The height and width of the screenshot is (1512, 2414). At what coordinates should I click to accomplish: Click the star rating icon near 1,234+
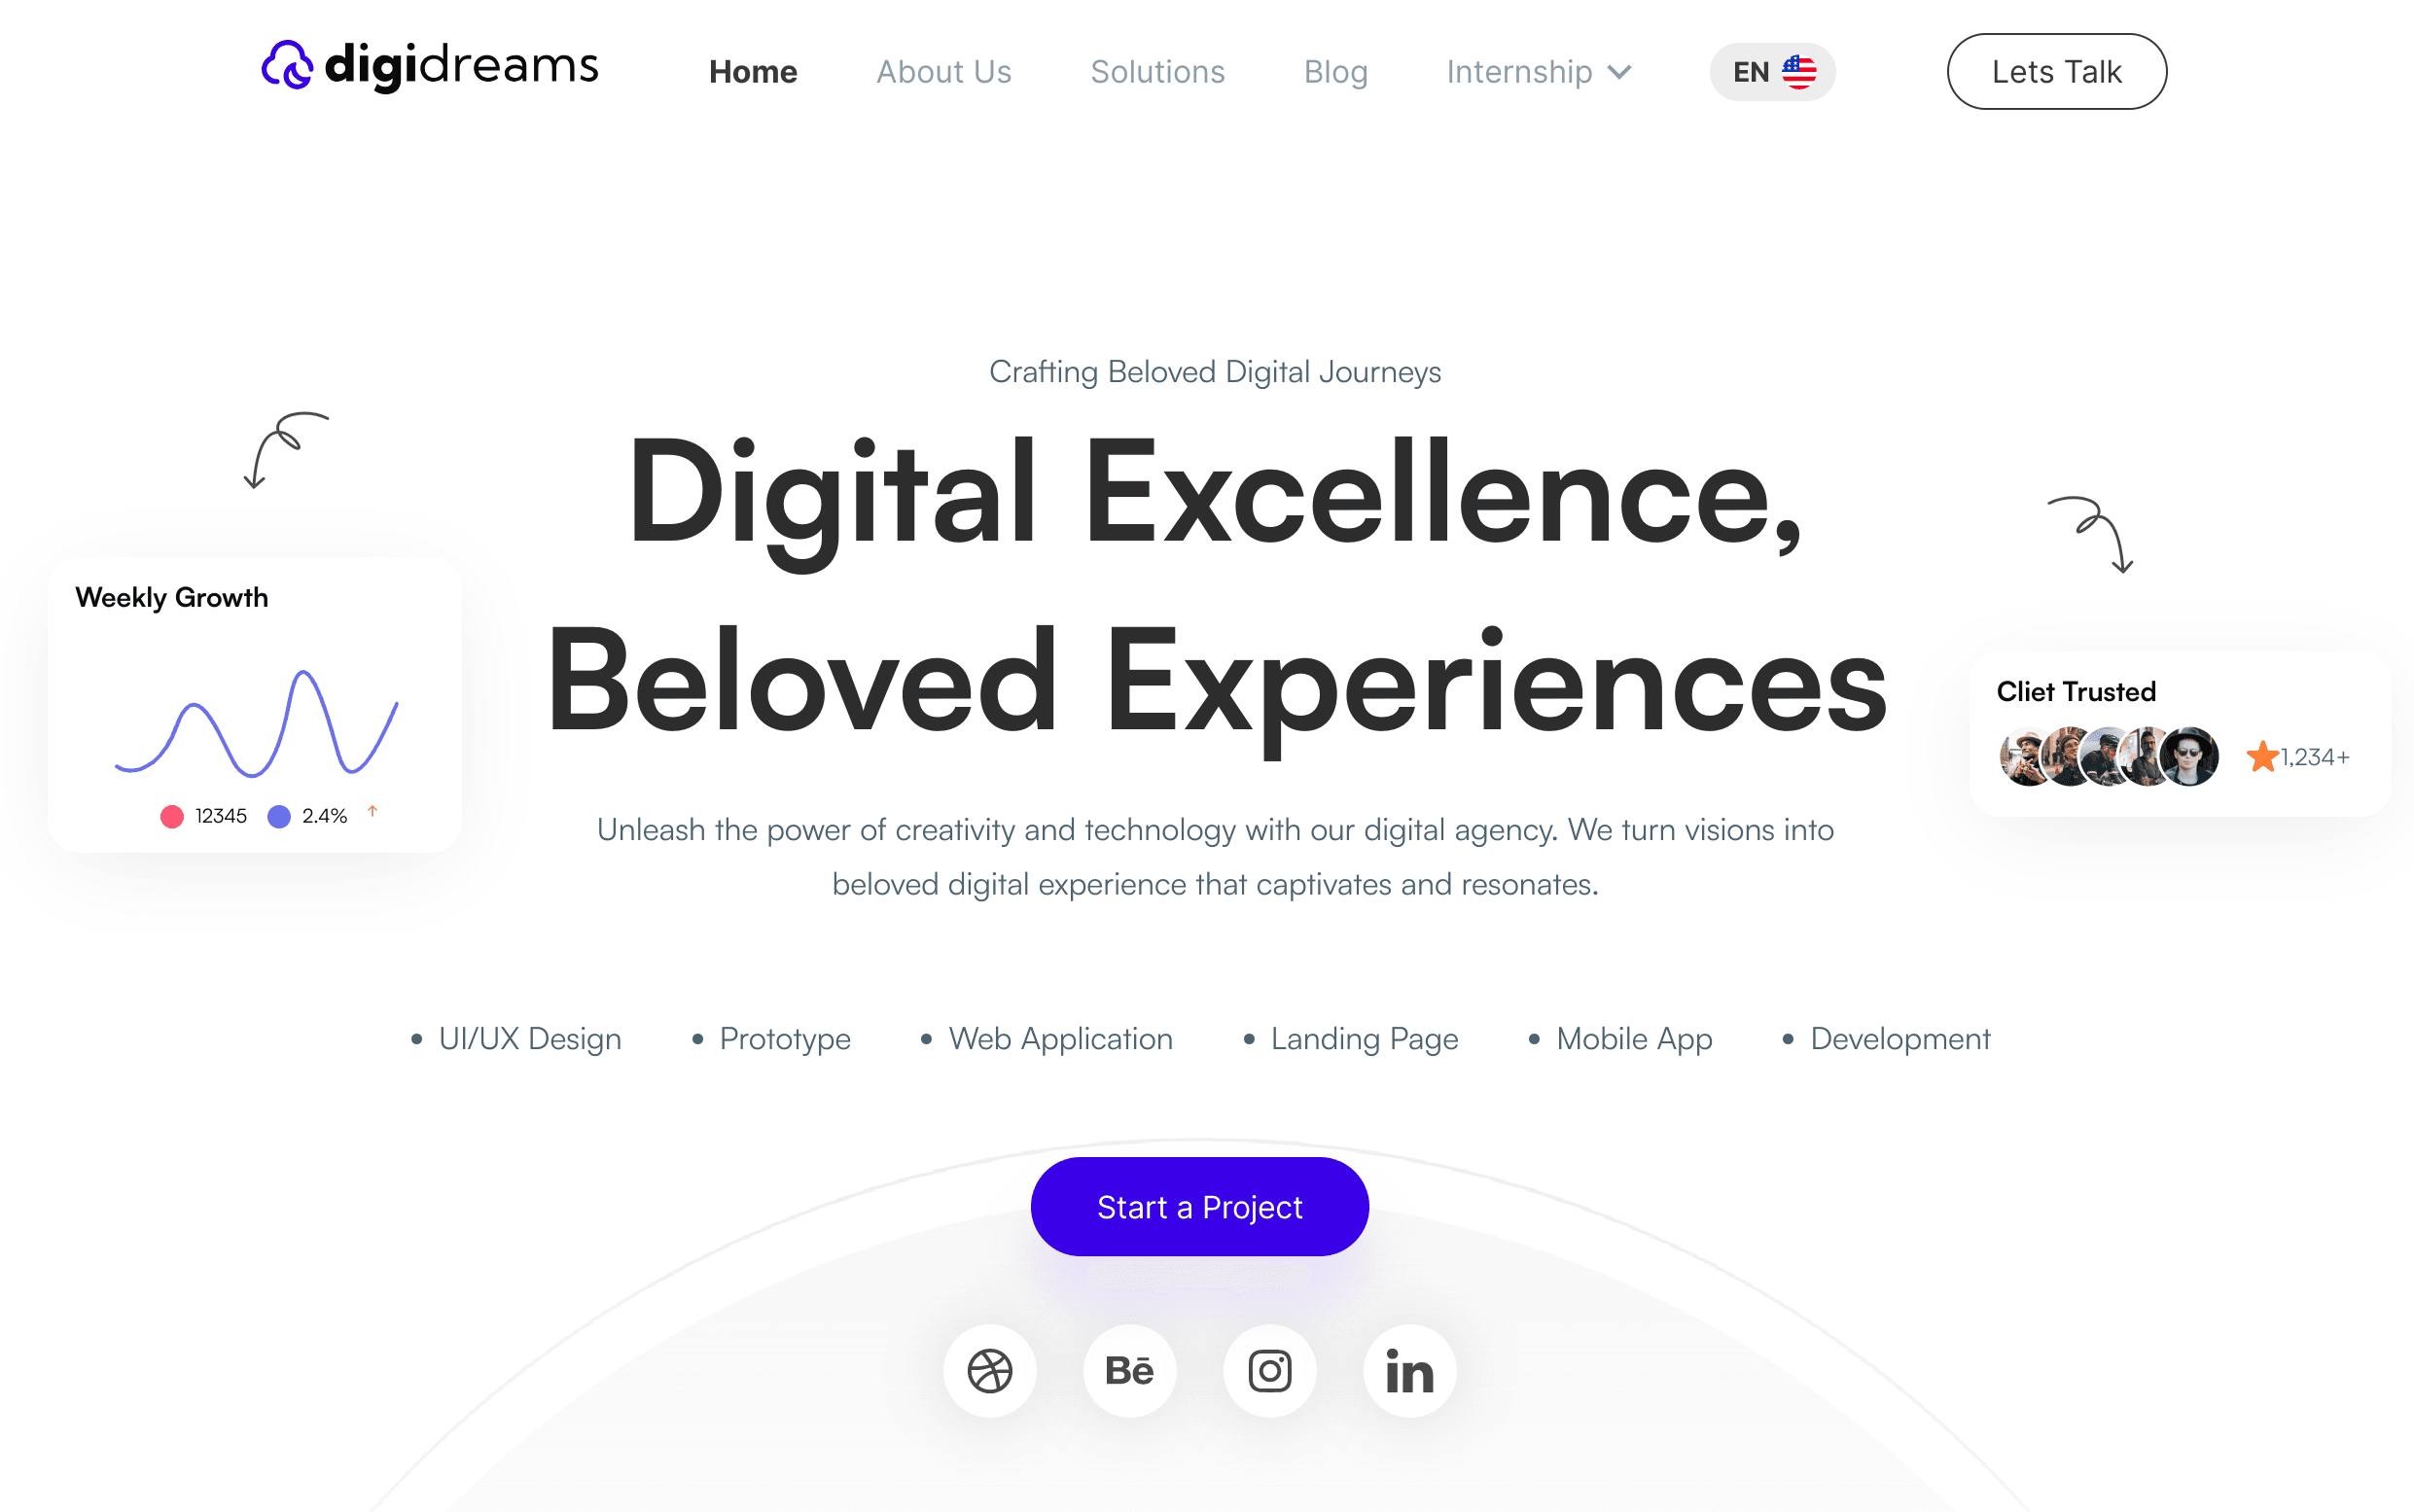(x=2259, y=755)
